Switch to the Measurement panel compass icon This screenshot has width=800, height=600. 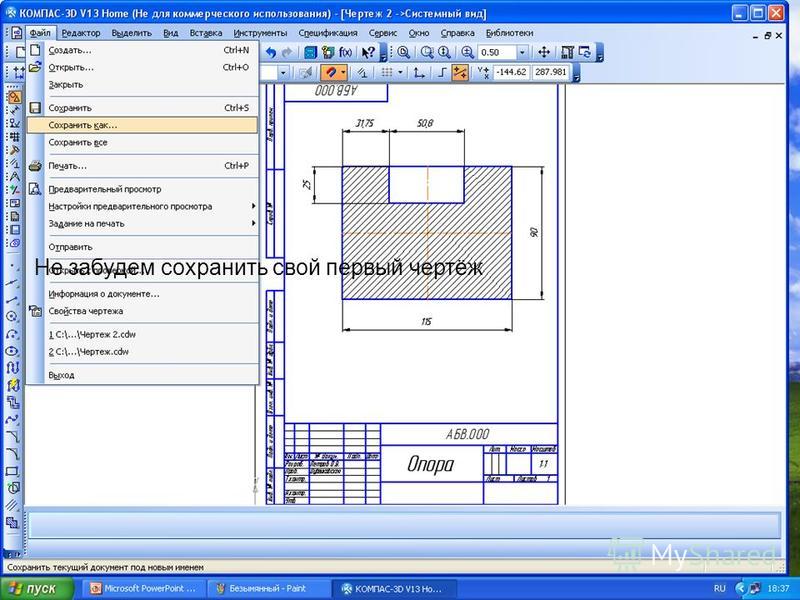[14, 177]
